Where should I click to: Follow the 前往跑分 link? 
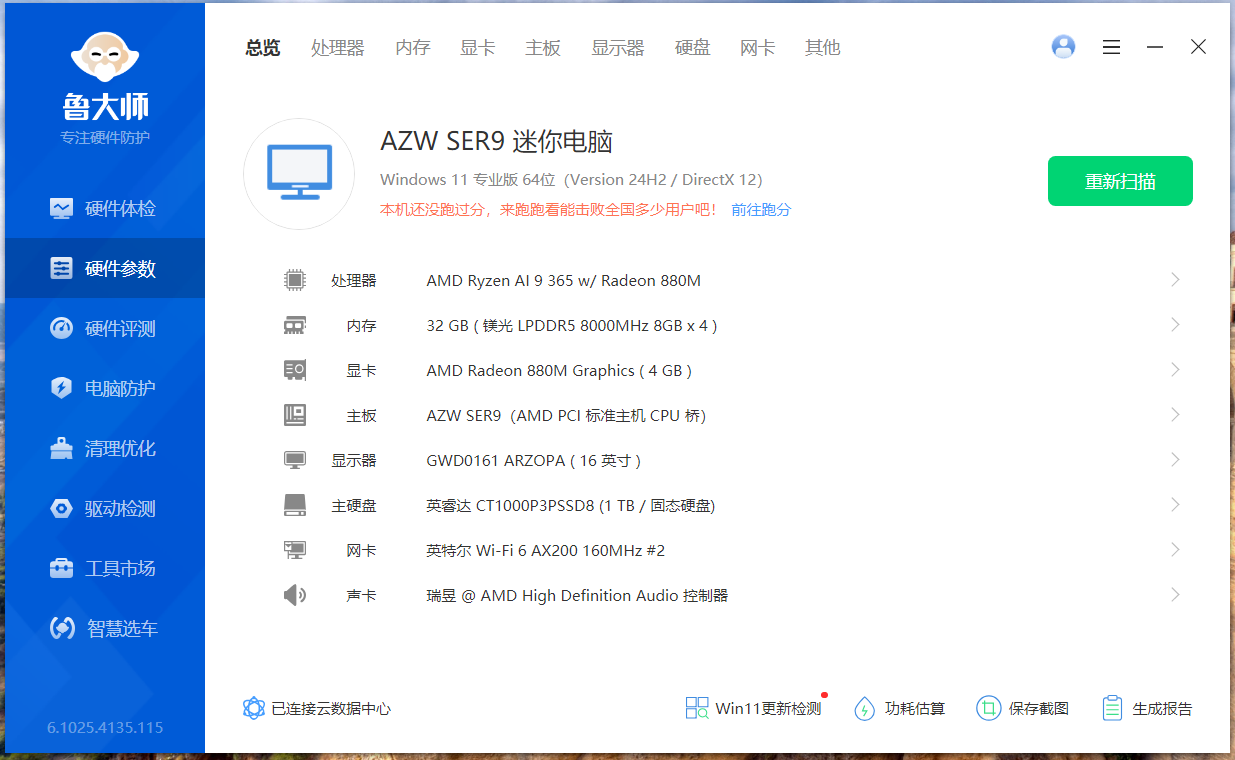click(761, 210)
